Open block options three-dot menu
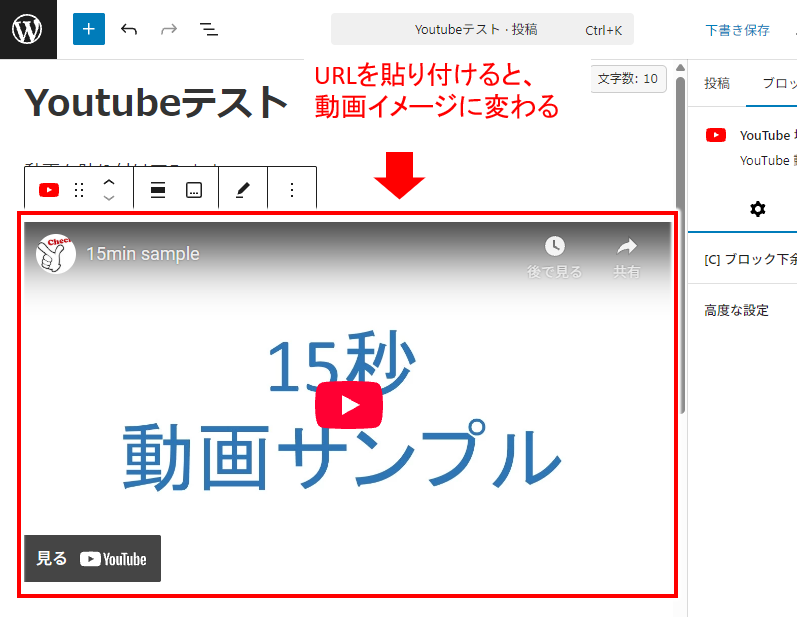The image size is (806, 623). 292,190
